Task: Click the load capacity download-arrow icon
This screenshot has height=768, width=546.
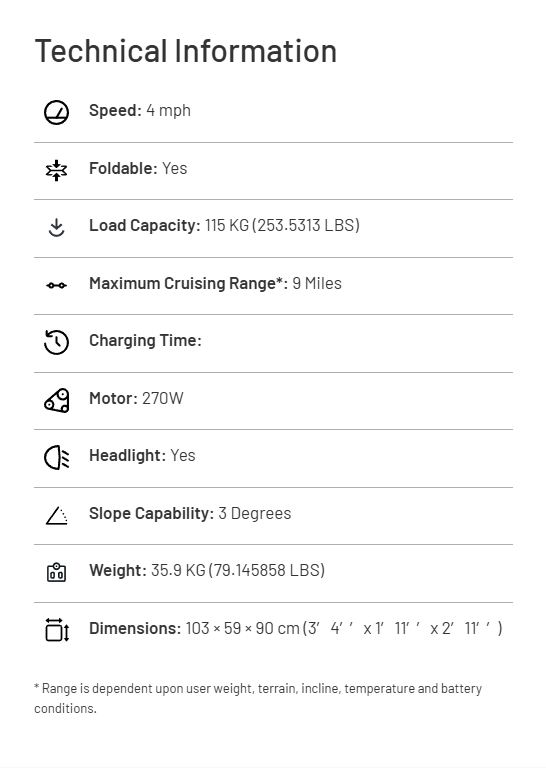Action: (56, 228)
